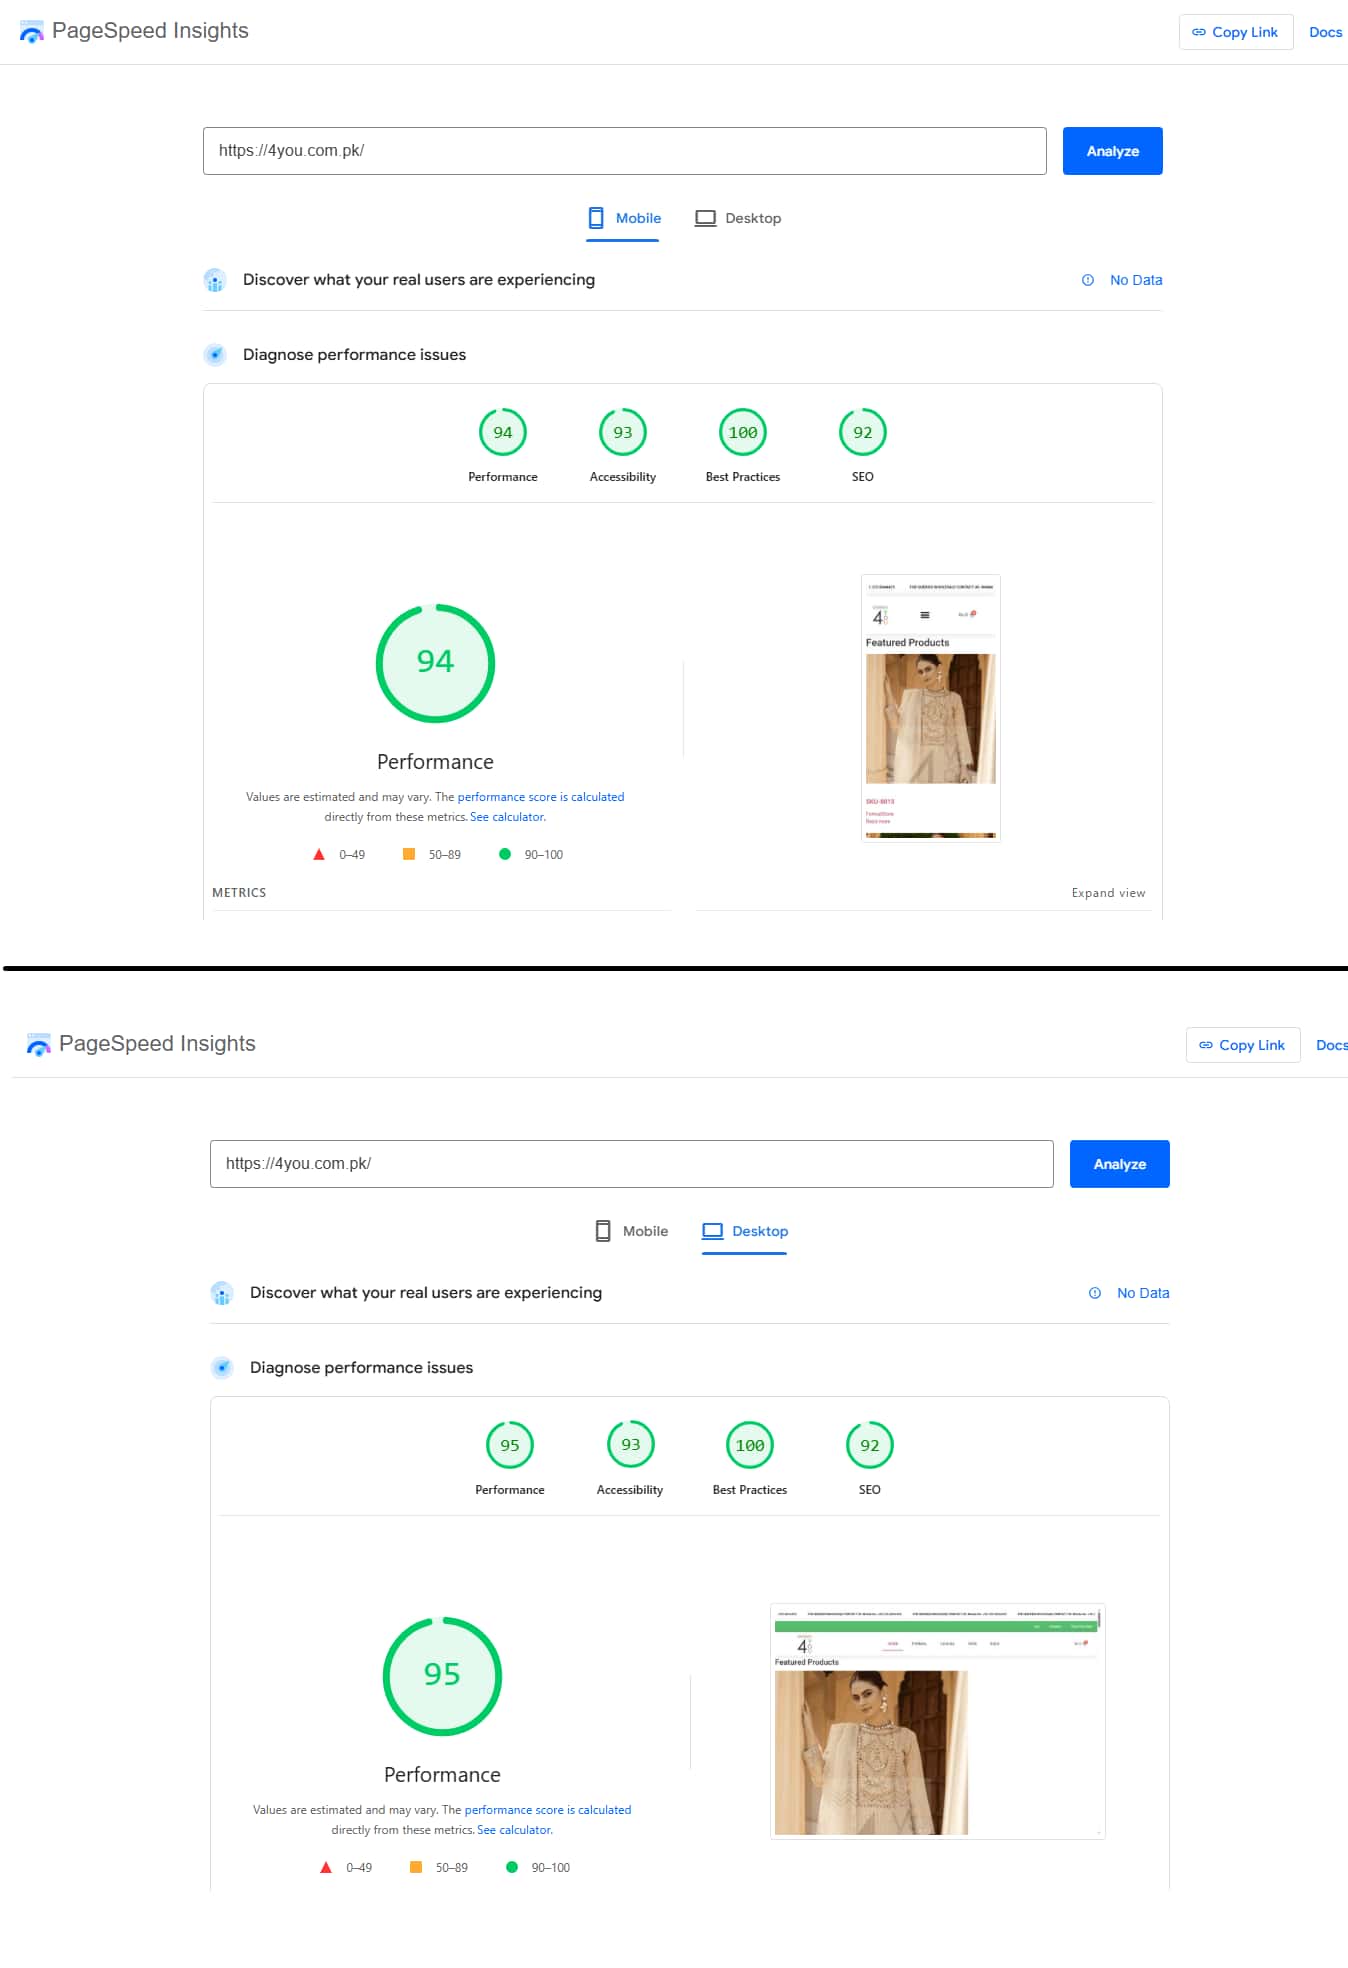Select Mobile tab in bottom report
1348x1968 pixels.
[x=631, y=1231]
